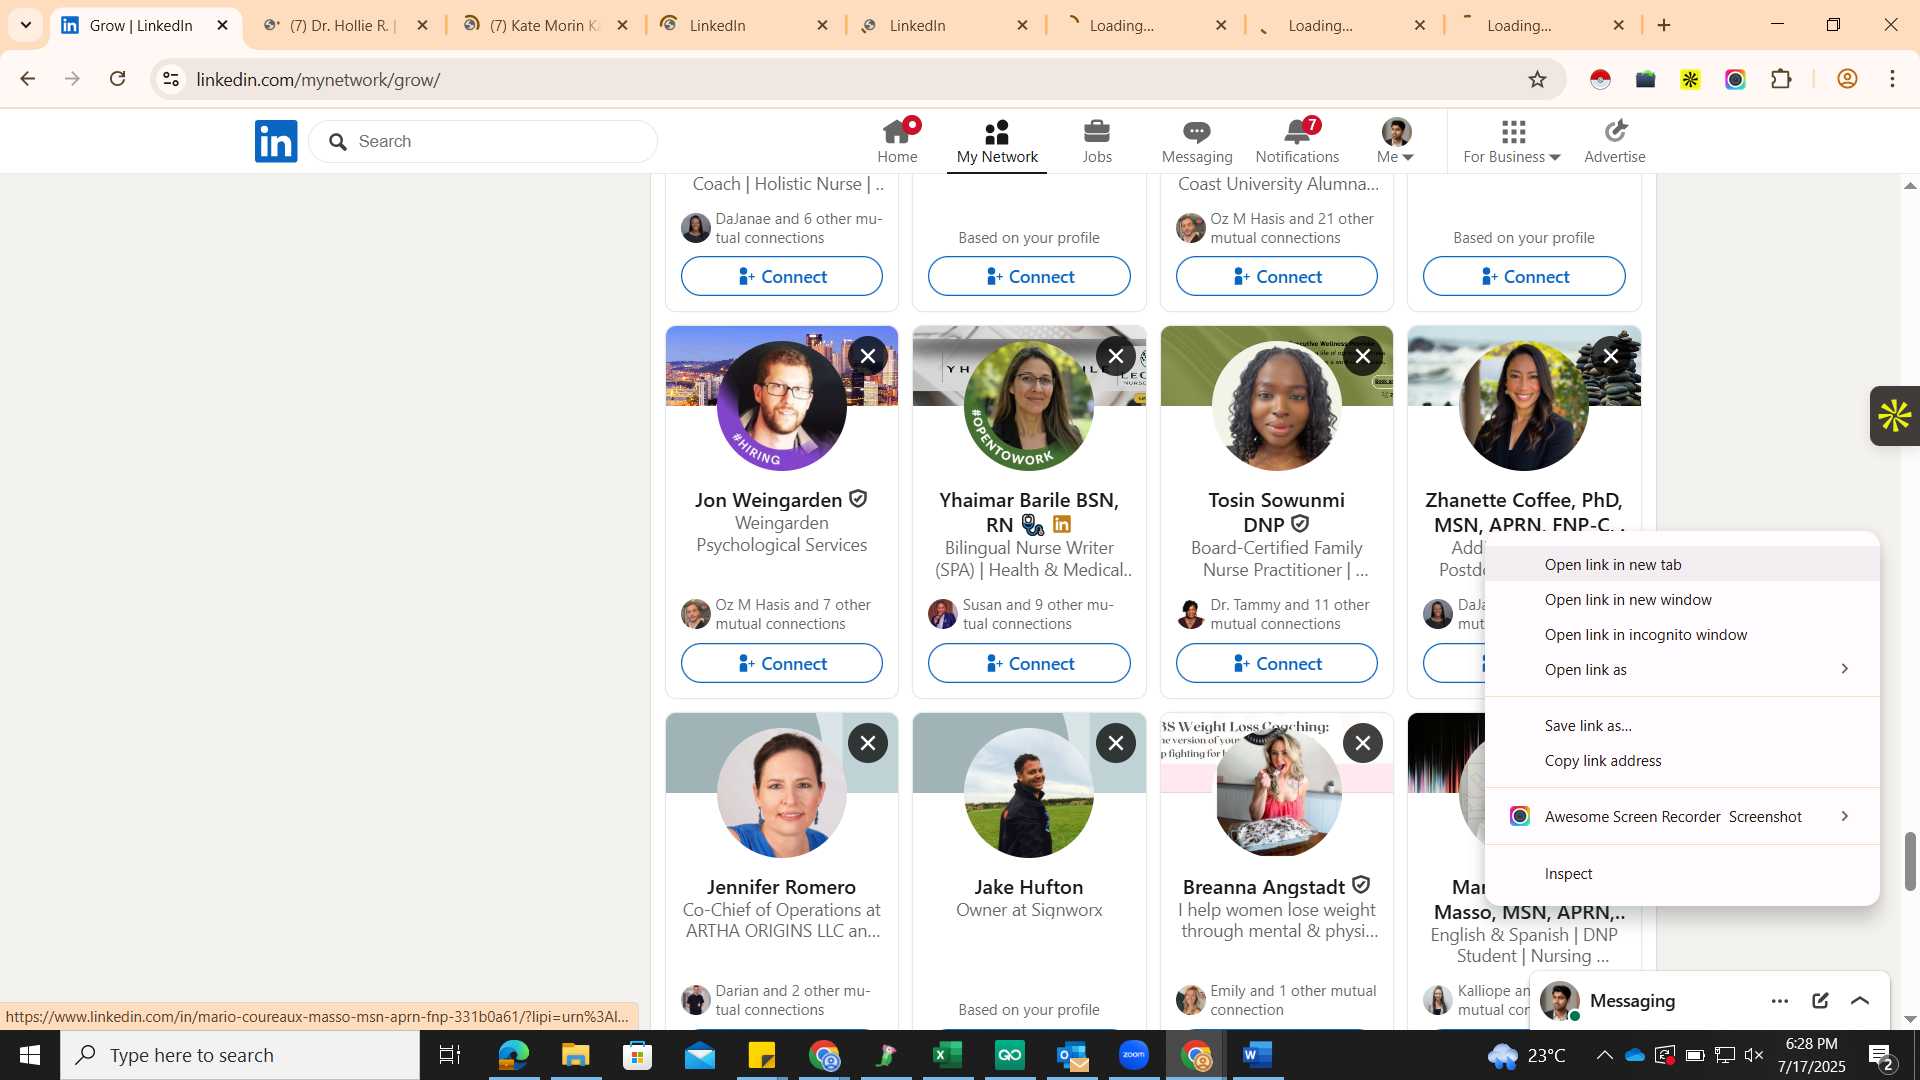Dismiss Zhanette Coffee suggestion card
Image resolution: width=1920 pixels, height=1080 pixels.
click(x=1610, y=356)
